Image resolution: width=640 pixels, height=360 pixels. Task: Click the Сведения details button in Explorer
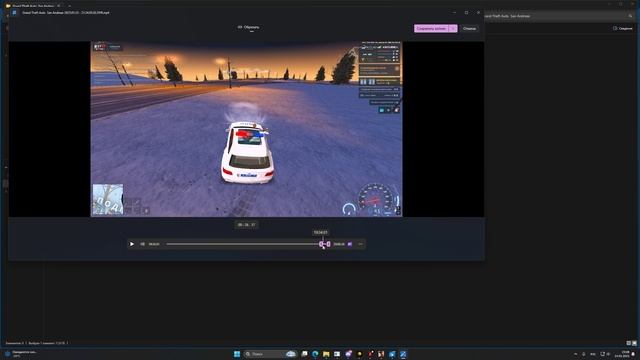(622, 29)
